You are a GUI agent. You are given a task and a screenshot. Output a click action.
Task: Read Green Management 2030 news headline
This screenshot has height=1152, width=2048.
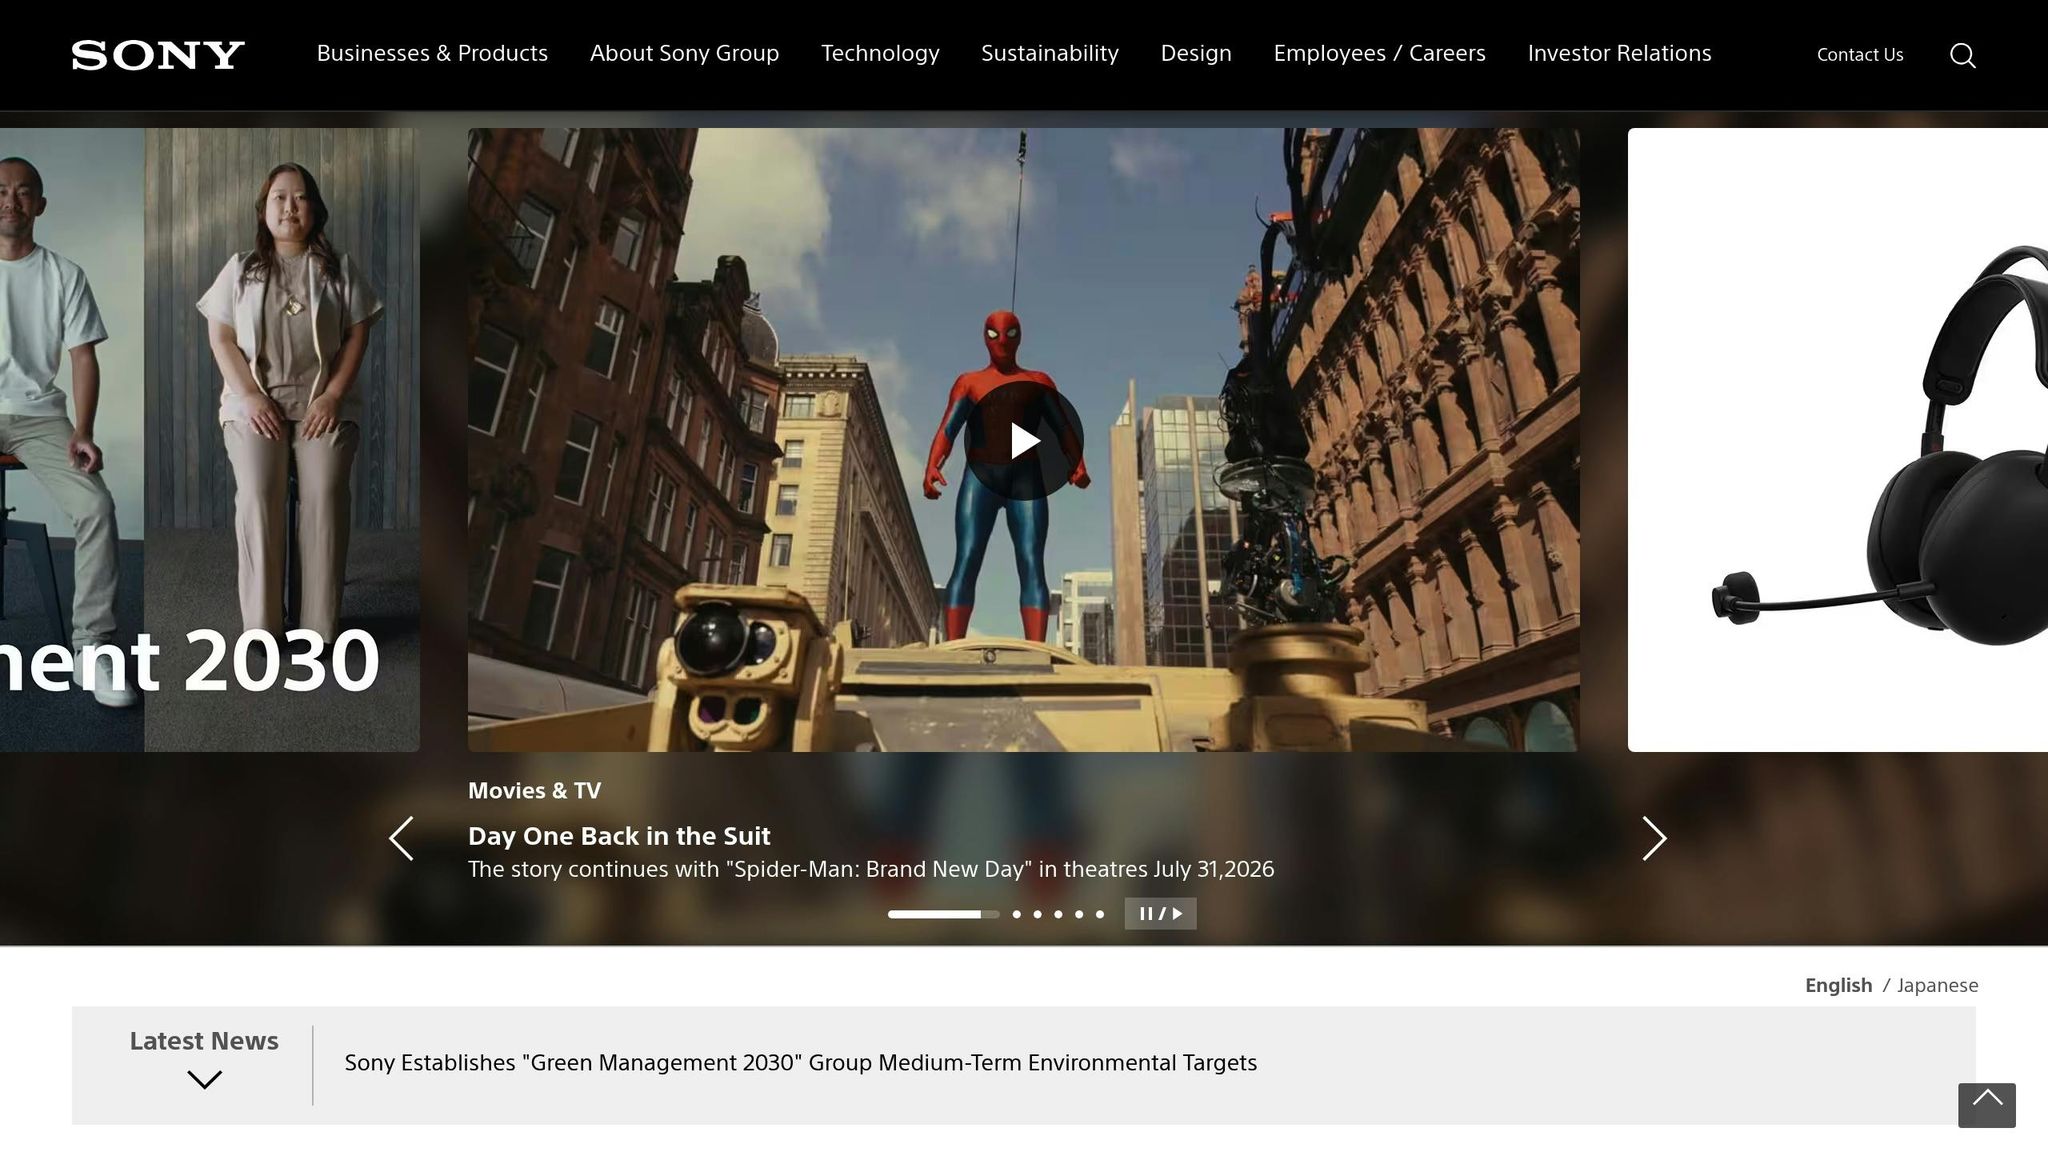tap(800, 1063)
